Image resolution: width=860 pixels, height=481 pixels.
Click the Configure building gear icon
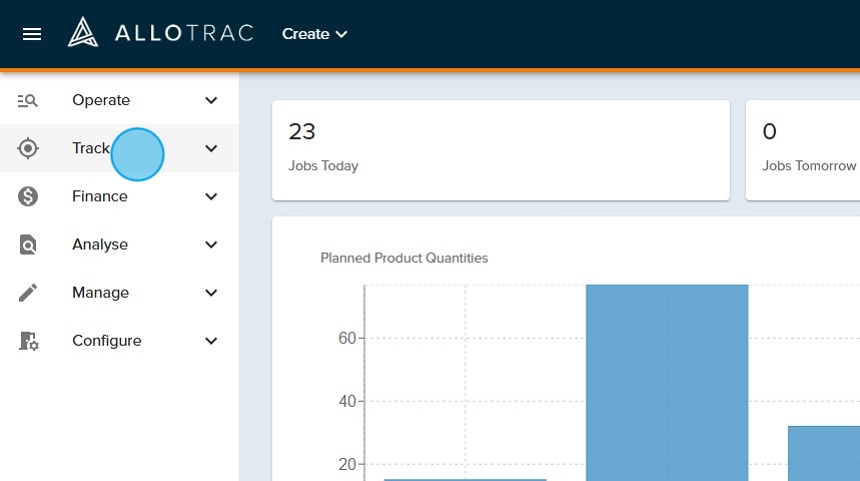[28, 341]
